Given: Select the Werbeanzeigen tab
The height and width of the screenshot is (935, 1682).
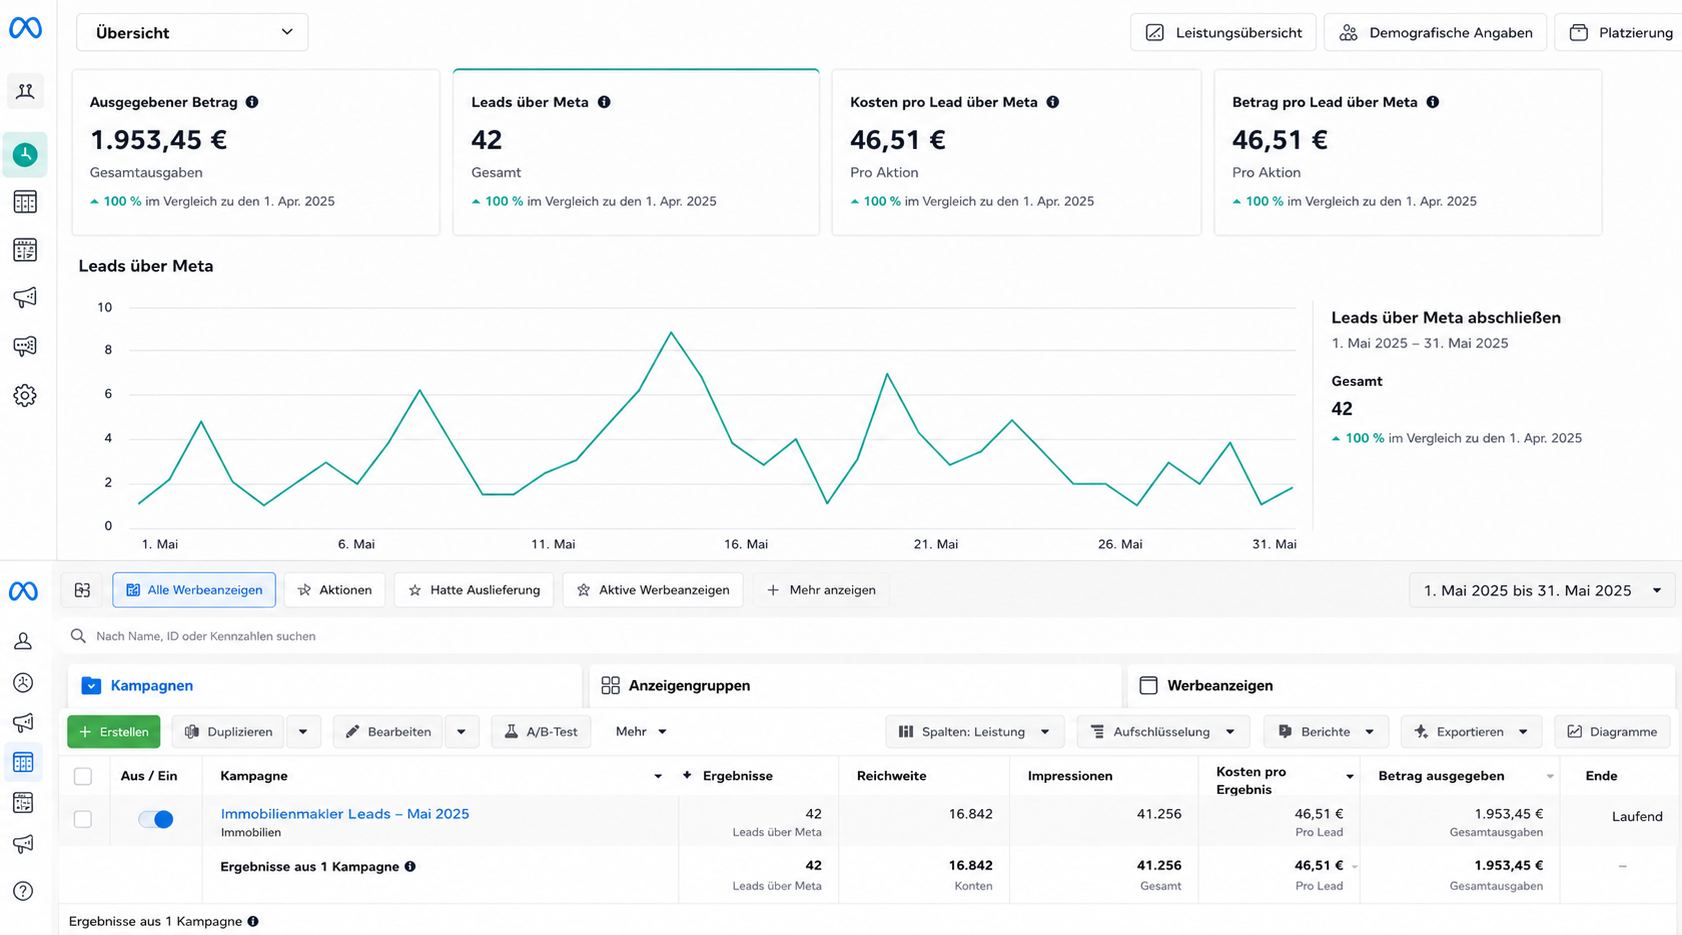Looking at the screenshot, I should point(1401,685).
